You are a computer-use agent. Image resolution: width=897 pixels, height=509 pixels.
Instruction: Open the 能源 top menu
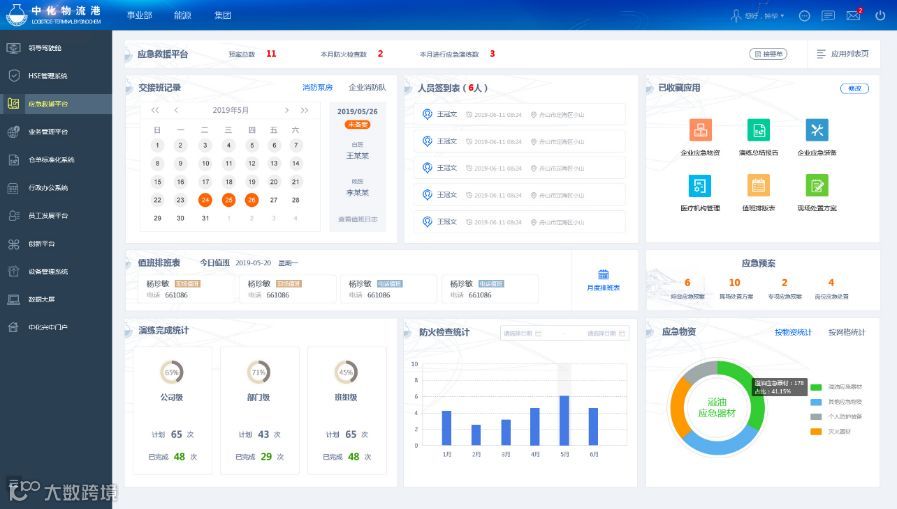182,15
